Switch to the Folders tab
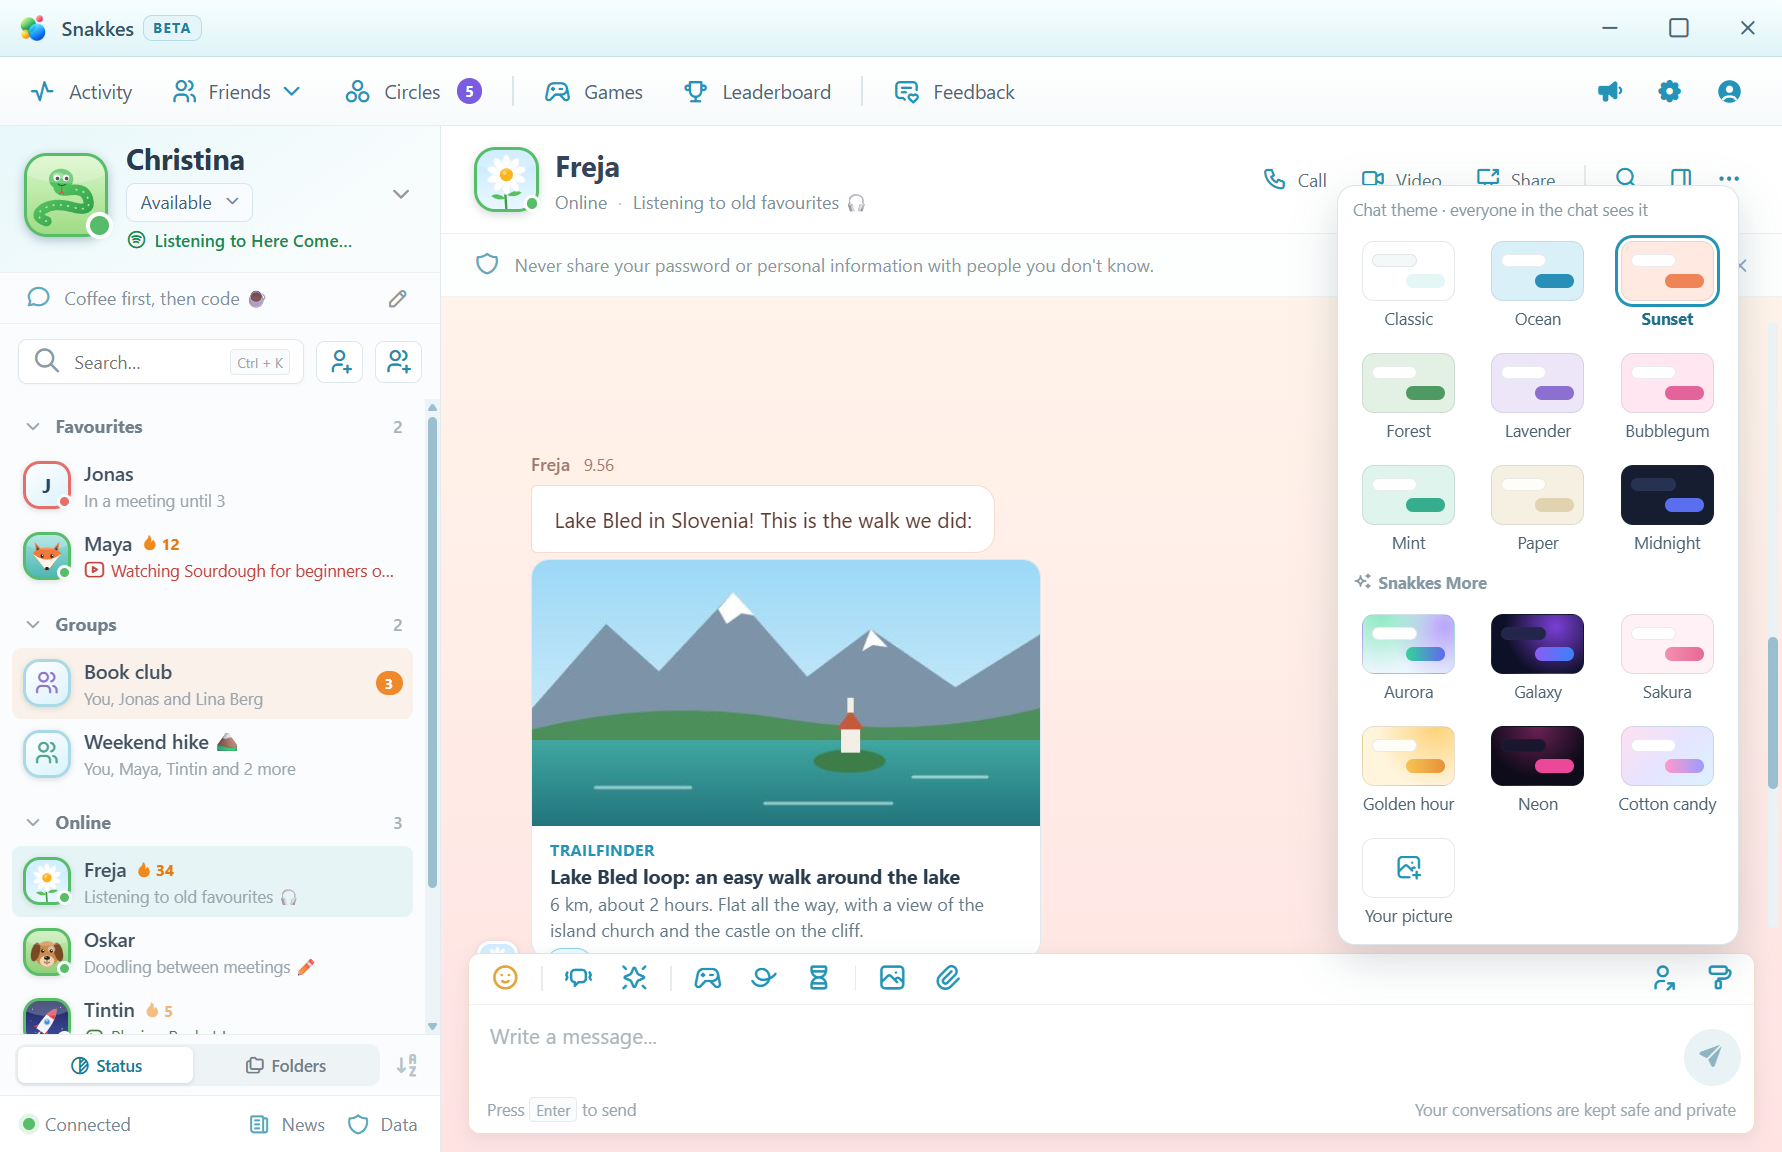This screenshot has height=1152, width=1782. click(286, 1066)
